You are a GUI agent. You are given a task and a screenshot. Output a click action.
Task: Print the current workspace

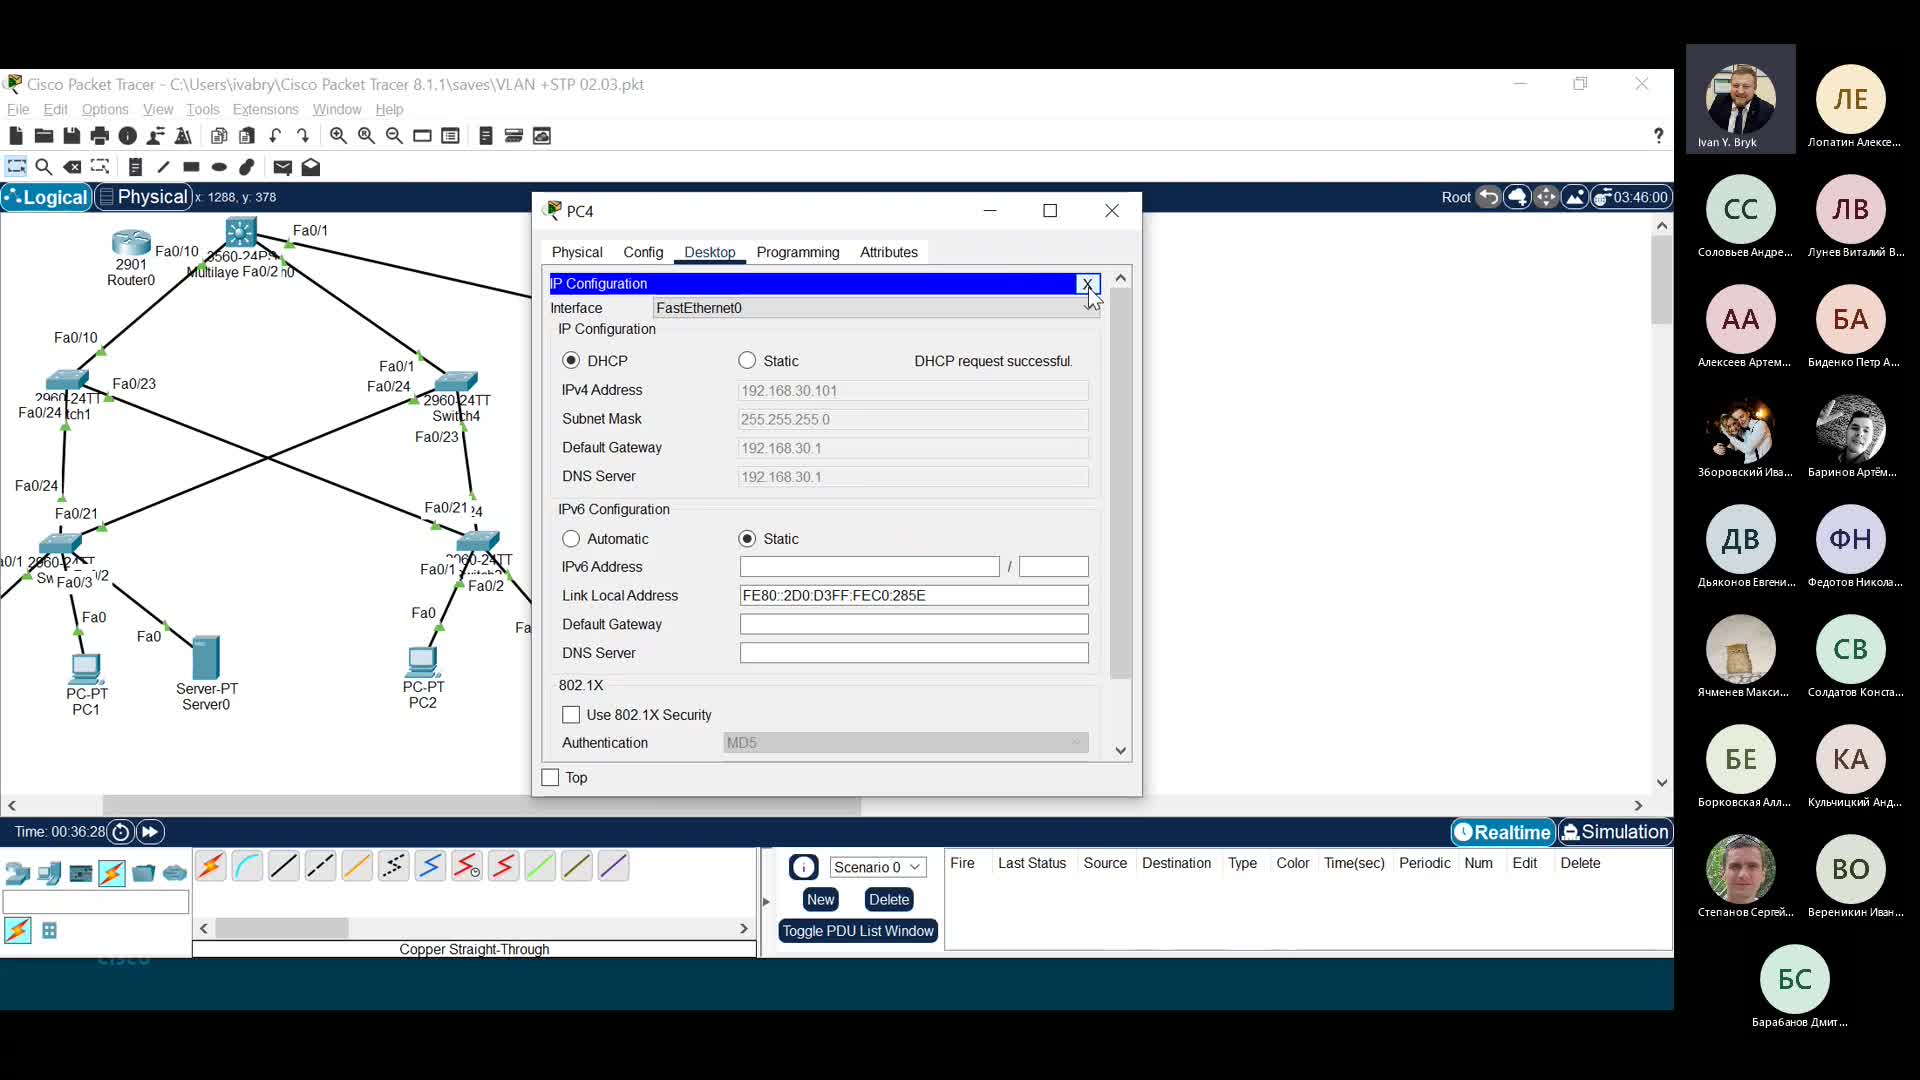[x=100, y=136]
